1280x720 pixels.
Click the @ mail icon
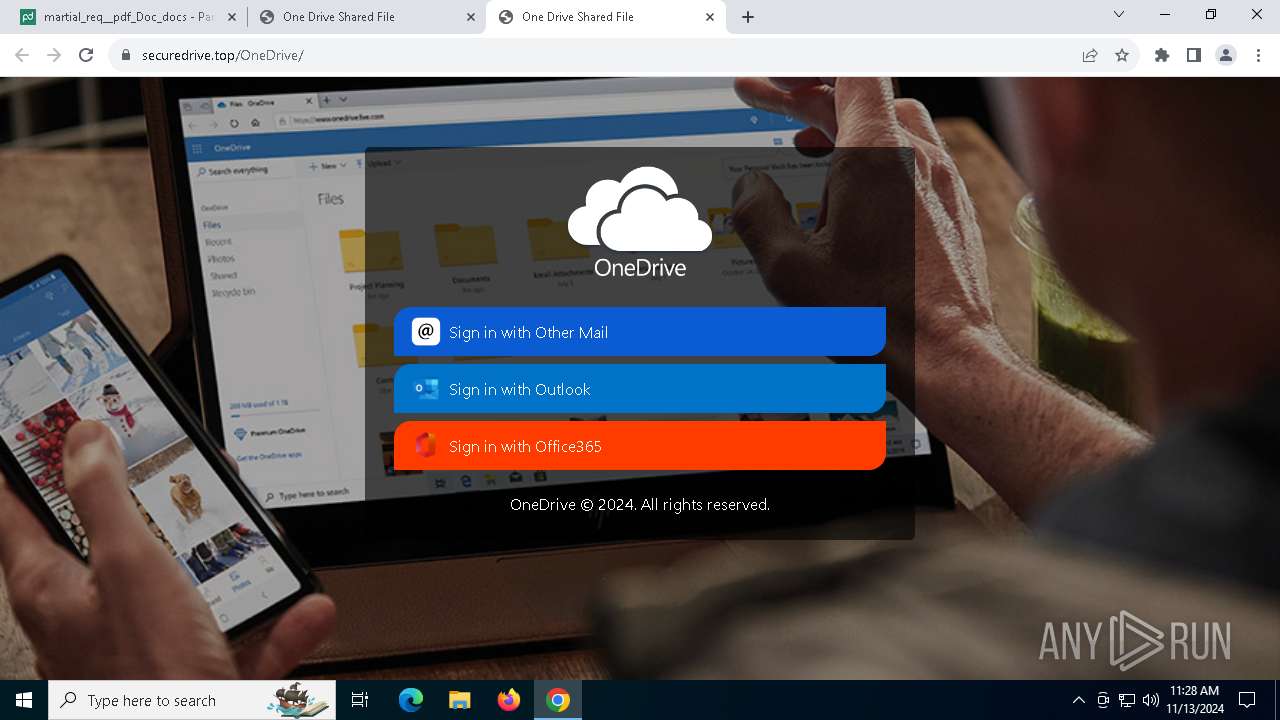point(426,332)
